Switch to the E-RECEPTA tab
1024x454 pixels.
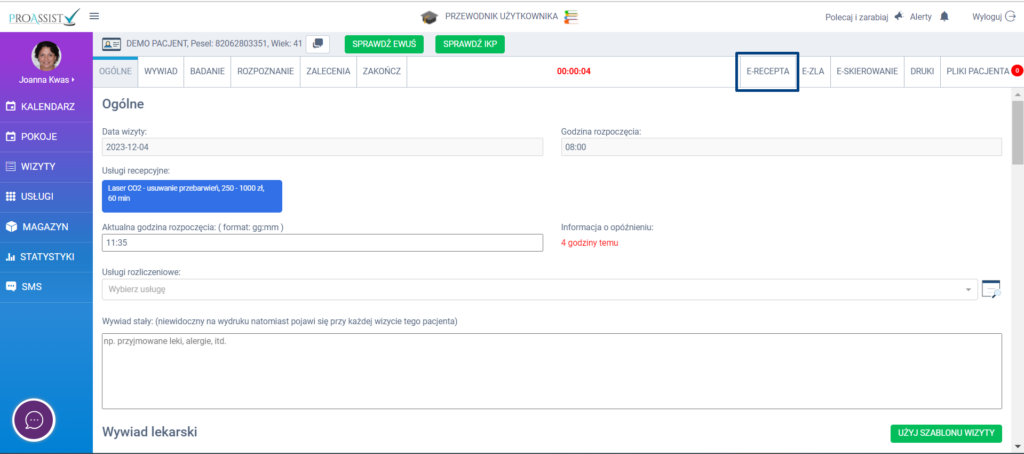767,71
